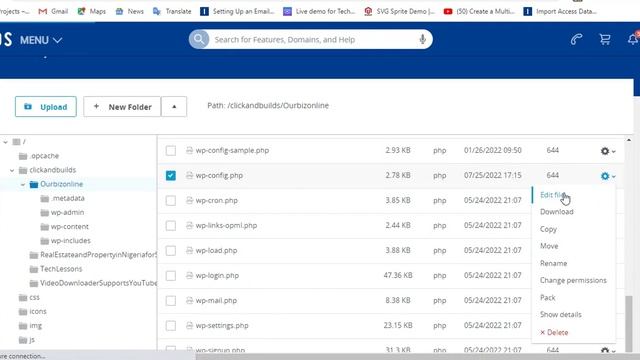Viewport: 640px width, 360px height.
Task: Open the icons folder
Action: (33, 311)
